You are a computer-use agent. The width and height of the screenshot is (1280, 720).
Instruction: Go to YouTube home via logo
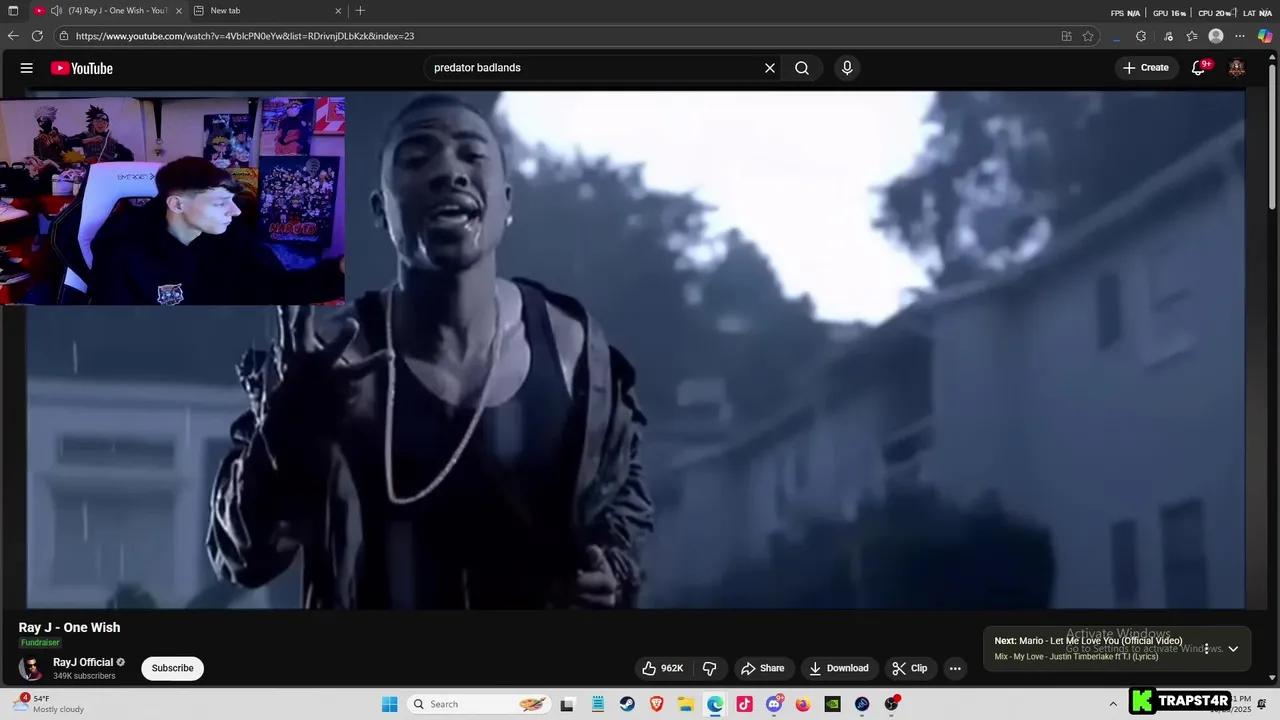(82, 68)
